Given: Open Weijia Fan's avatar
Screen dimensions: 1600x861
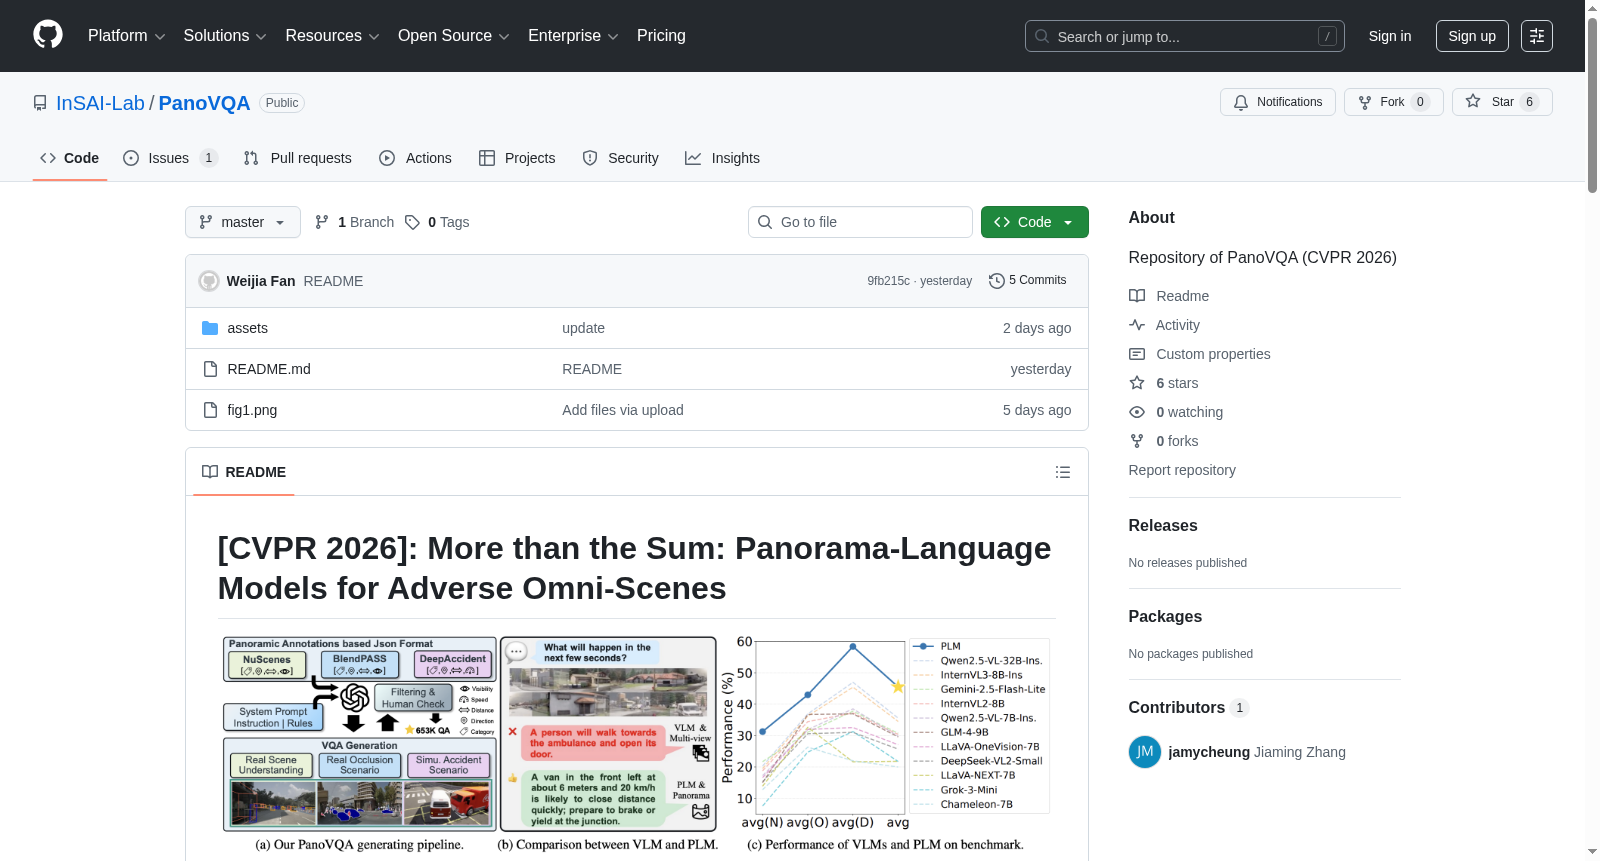Looking at the screenshot, I should point(209,281).
